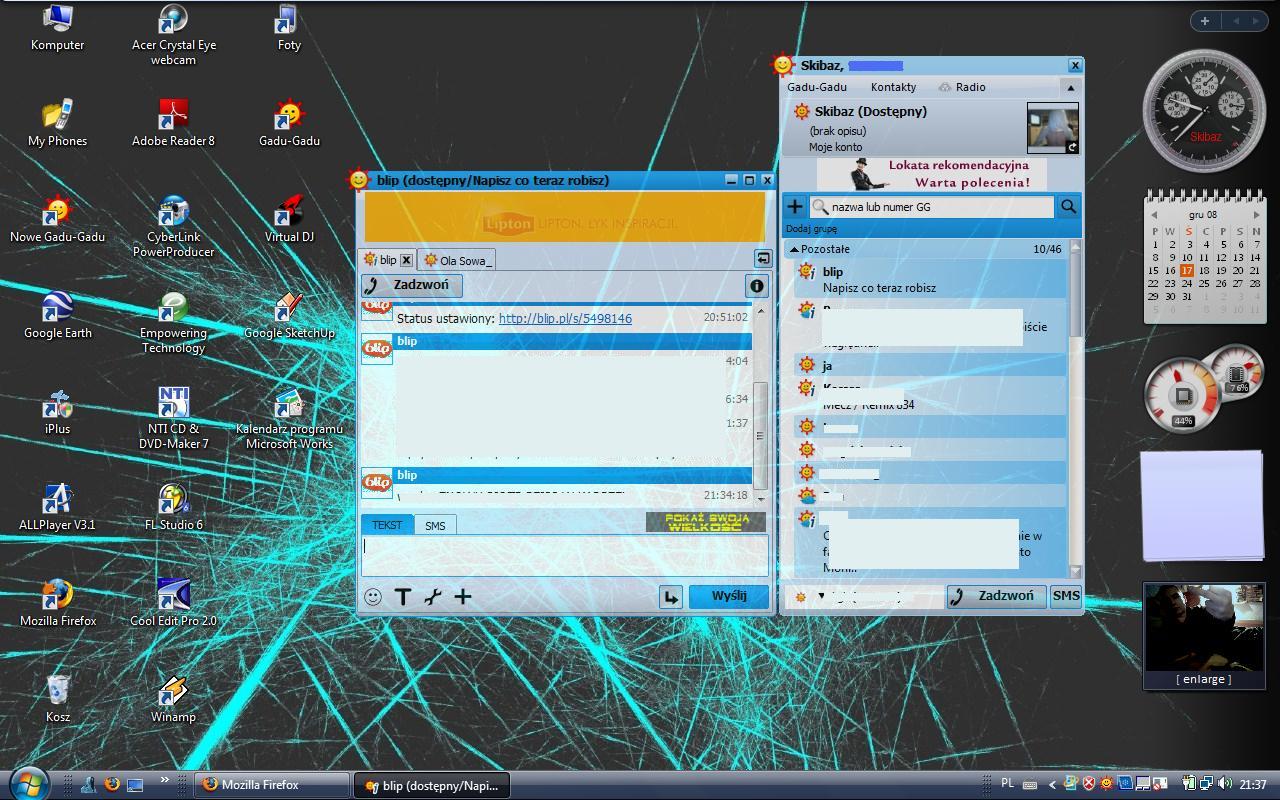1280x800 pixels.
Task: Click the text formatting T icon
Action: [403, 597]
